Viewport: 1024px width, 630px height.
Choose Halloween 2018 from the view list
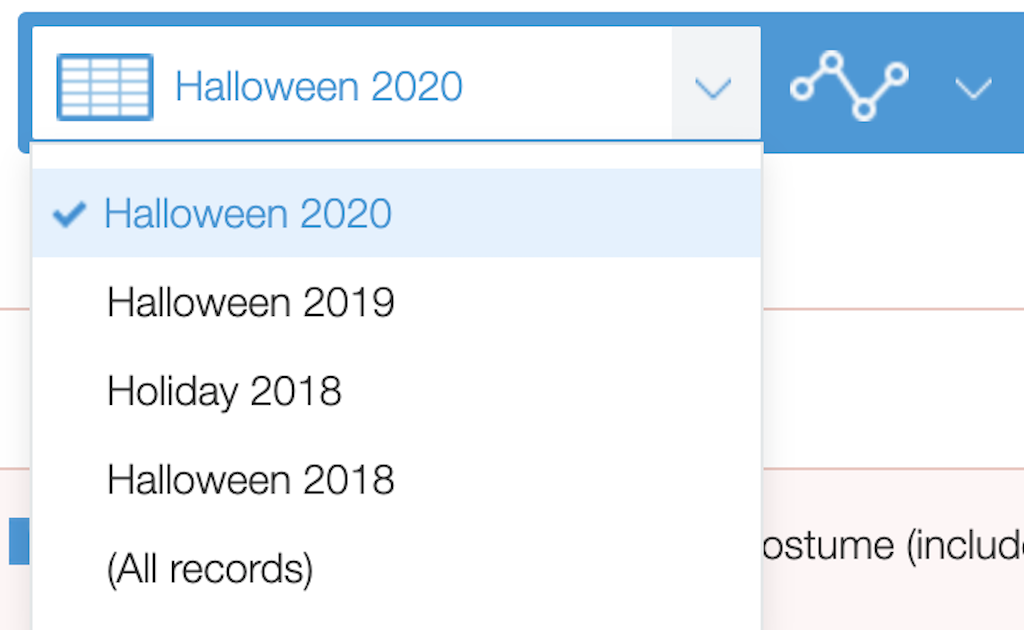click(250, 480)
